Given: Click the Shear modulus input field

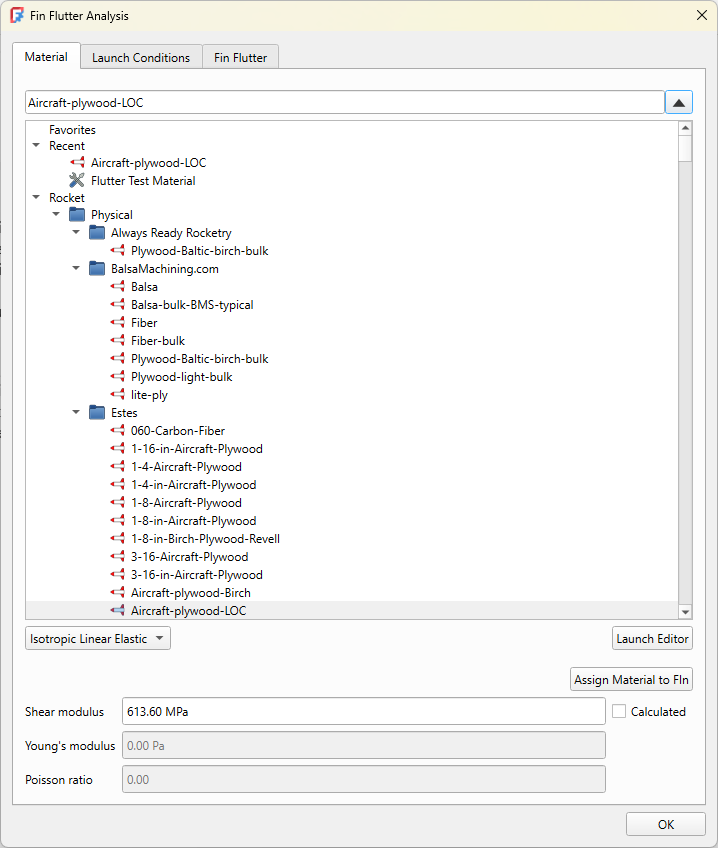Looking at the screenshot, I should click(x=363, y=711).
